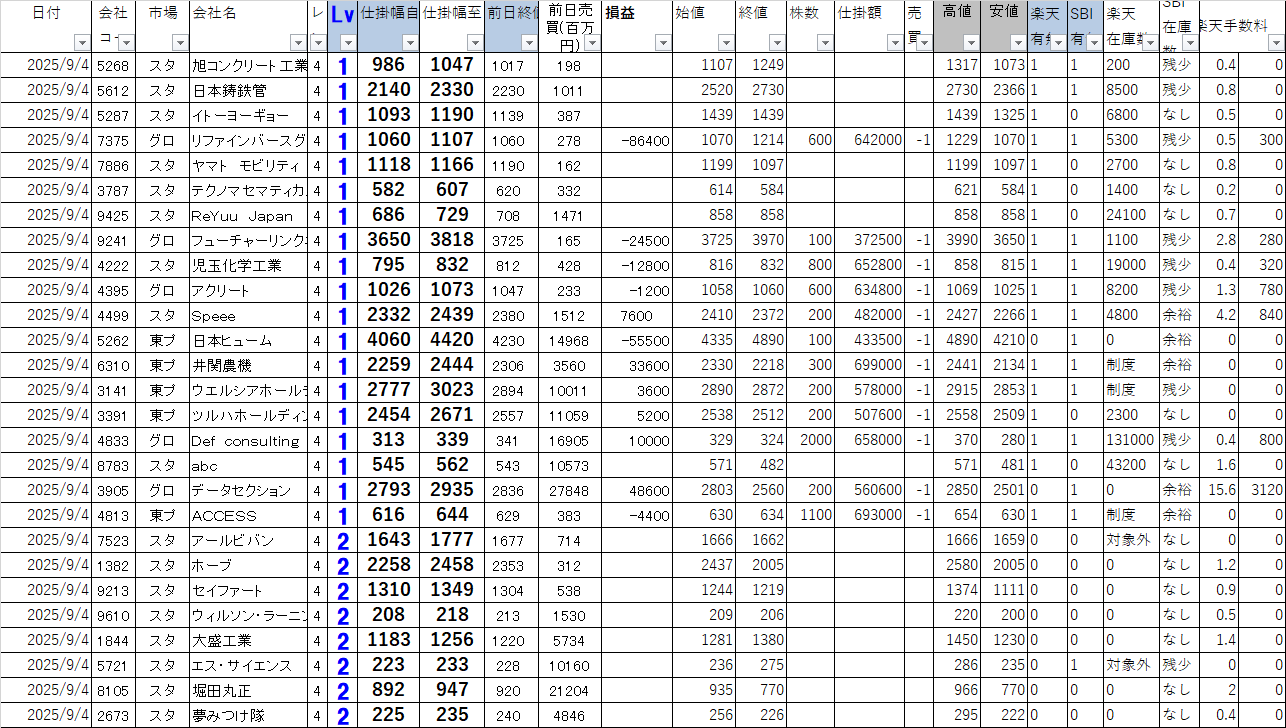Open the 仕掛額 column filter dropdown
1286x728 pixels.
click(897, 43)
